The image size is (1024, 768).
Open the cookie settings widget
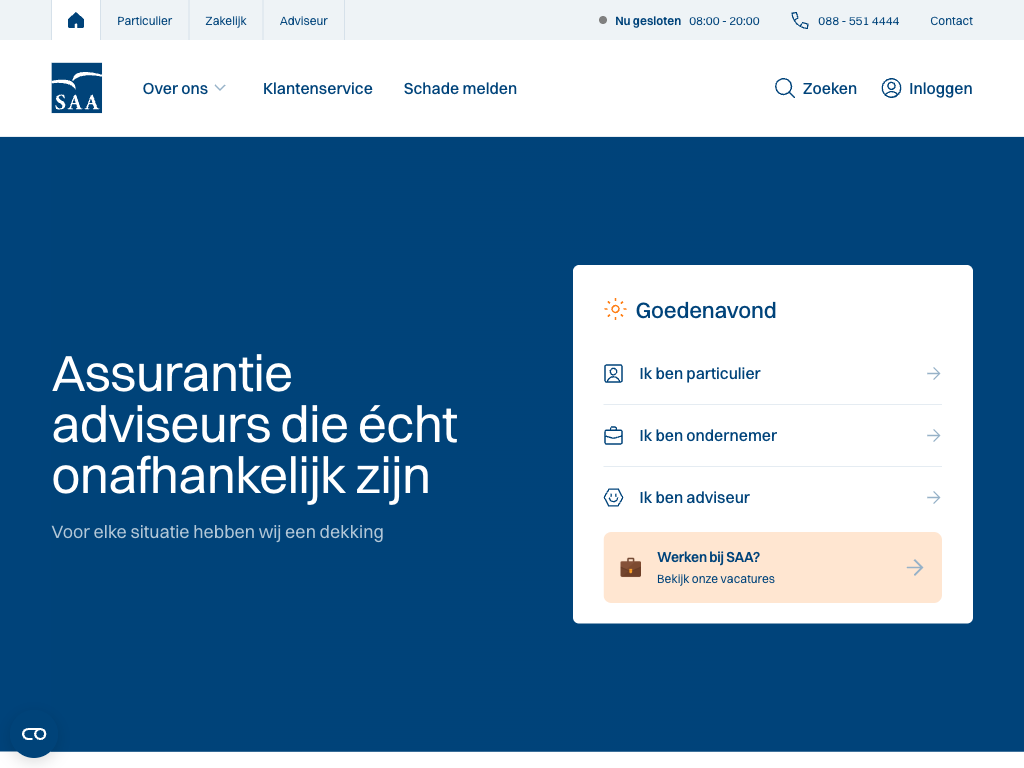(x=34, y=734)
